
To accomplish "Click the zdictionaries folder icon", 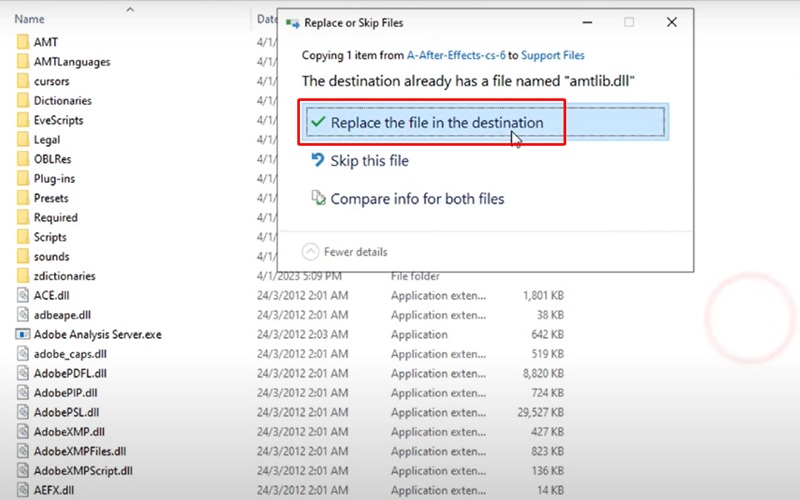I will 23,276.
